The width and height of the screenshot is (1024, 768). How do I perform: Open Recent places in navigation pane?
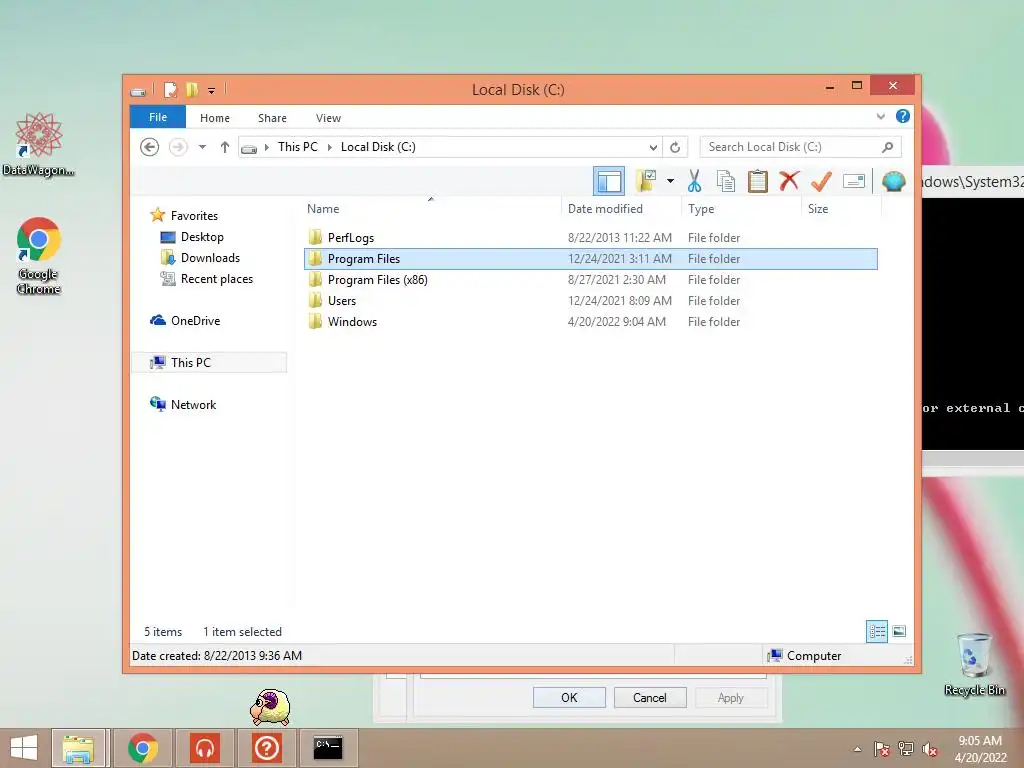[216, 279]
